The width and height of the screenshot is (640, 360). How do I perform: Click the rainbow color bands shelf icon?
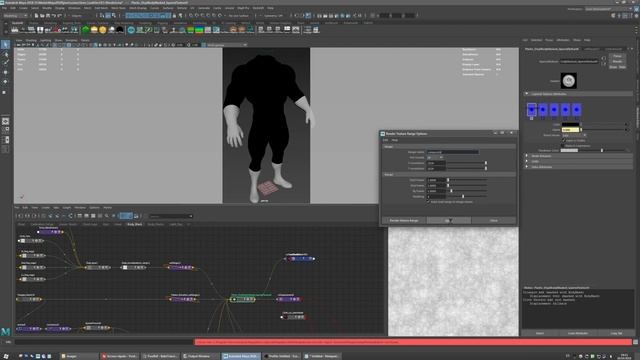[x=199, y=30]
